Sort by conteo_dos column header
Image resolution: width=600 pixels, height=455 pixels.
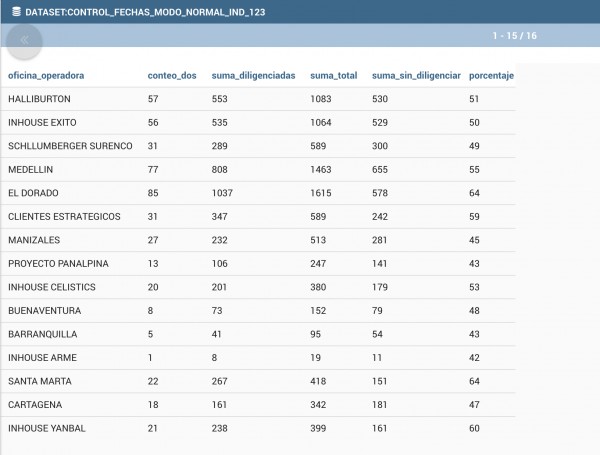172,75
